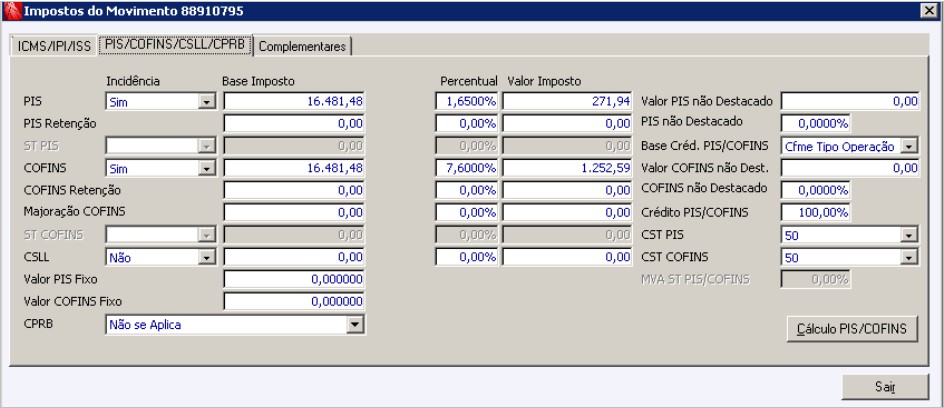Screen dimensions: 944x408
Task: Click the Crédito PIS/COFINS field 100,00%
Action: click(x=816, y=213)
